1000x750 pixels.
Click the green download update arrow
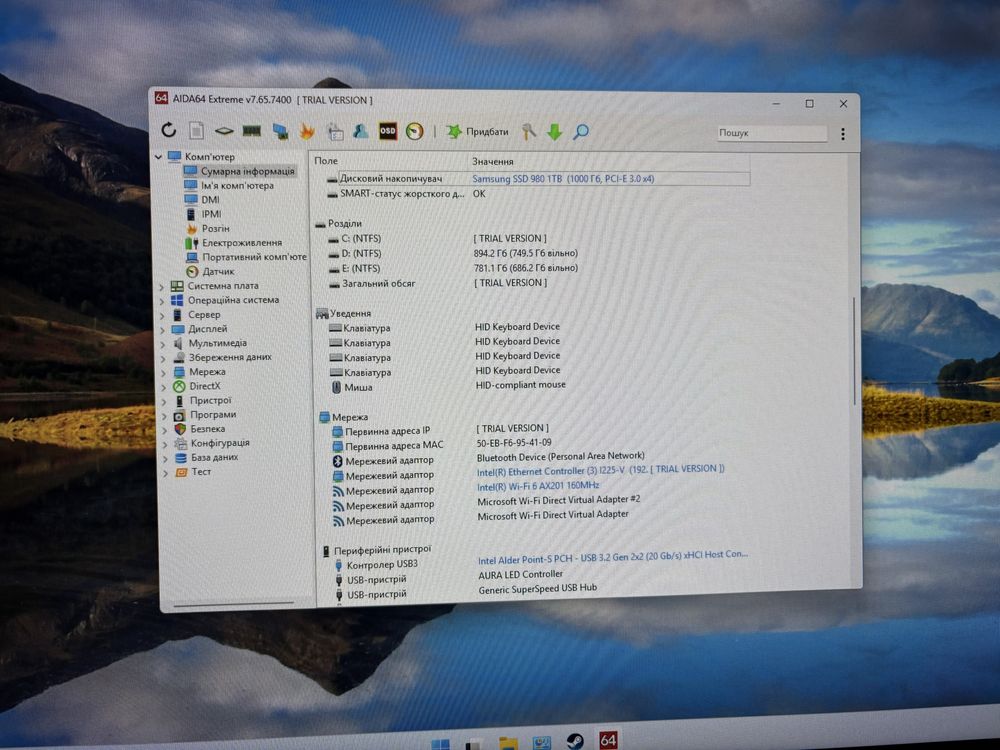point(555,132)
